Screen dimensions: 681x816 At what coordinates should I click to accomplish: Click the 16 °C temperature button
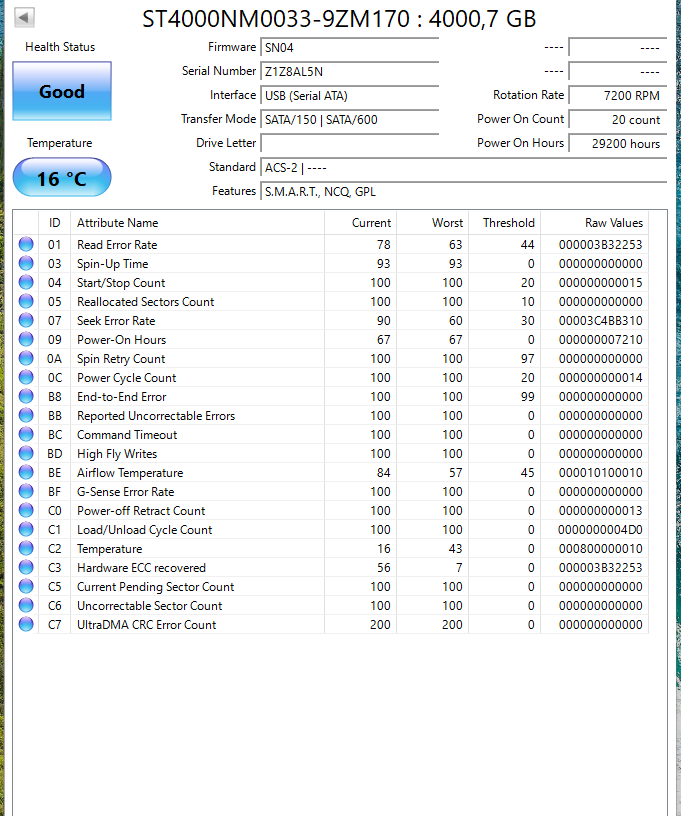coord(62,178)
